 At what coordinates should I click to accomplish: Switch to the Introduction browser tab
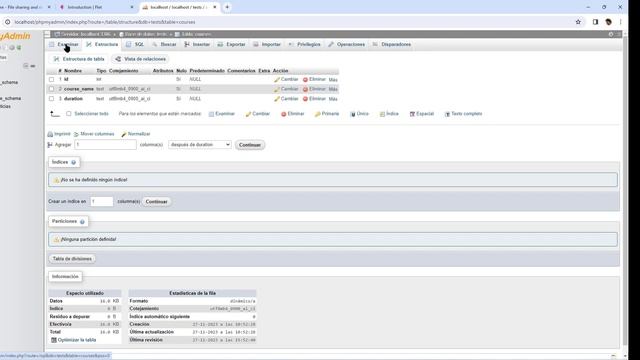(x=96, y=7)
